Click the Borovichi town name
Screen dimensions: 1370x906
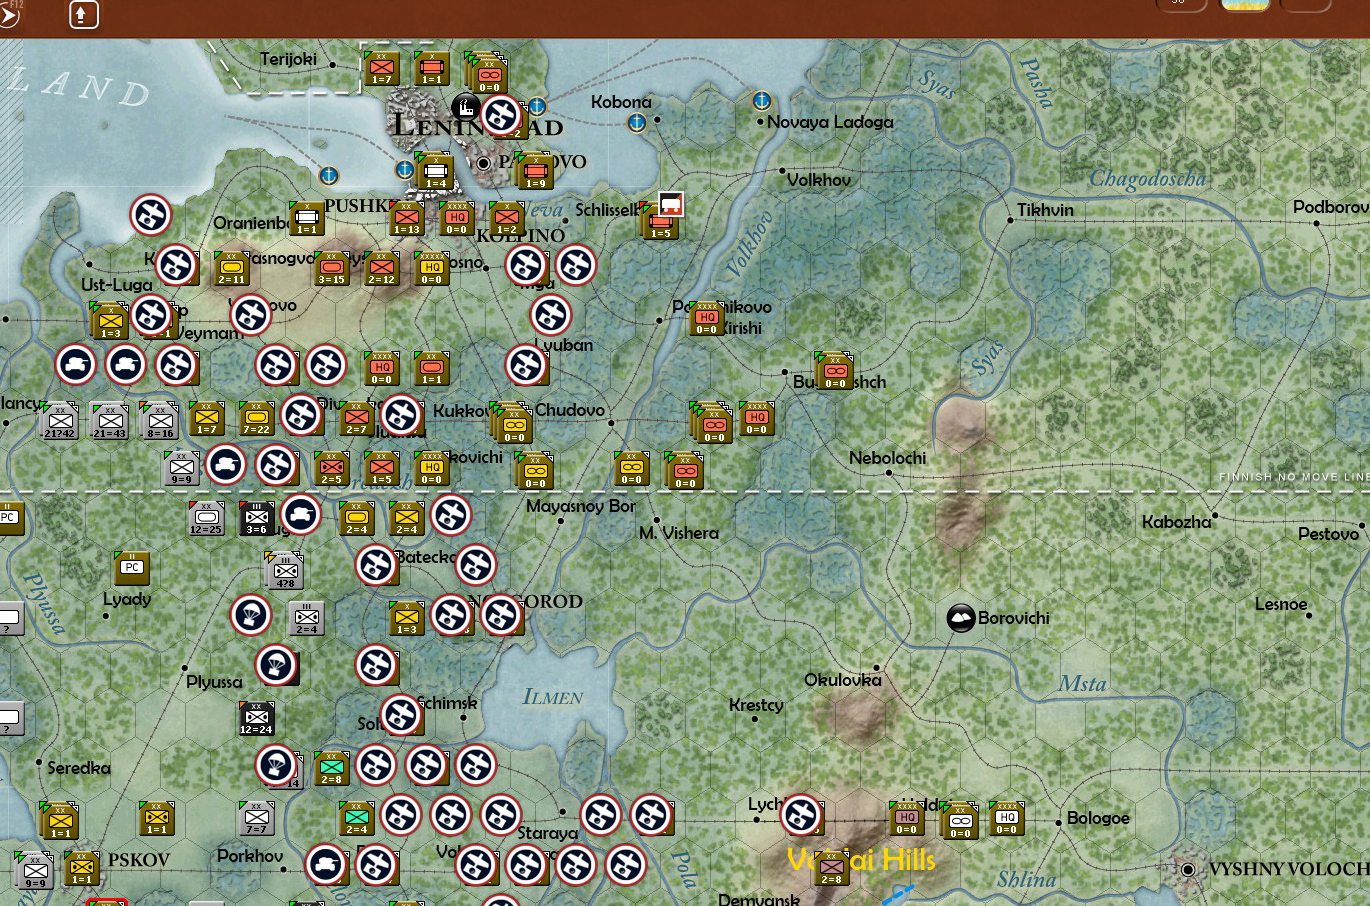pyautogui.click(x=1014, y=618)
